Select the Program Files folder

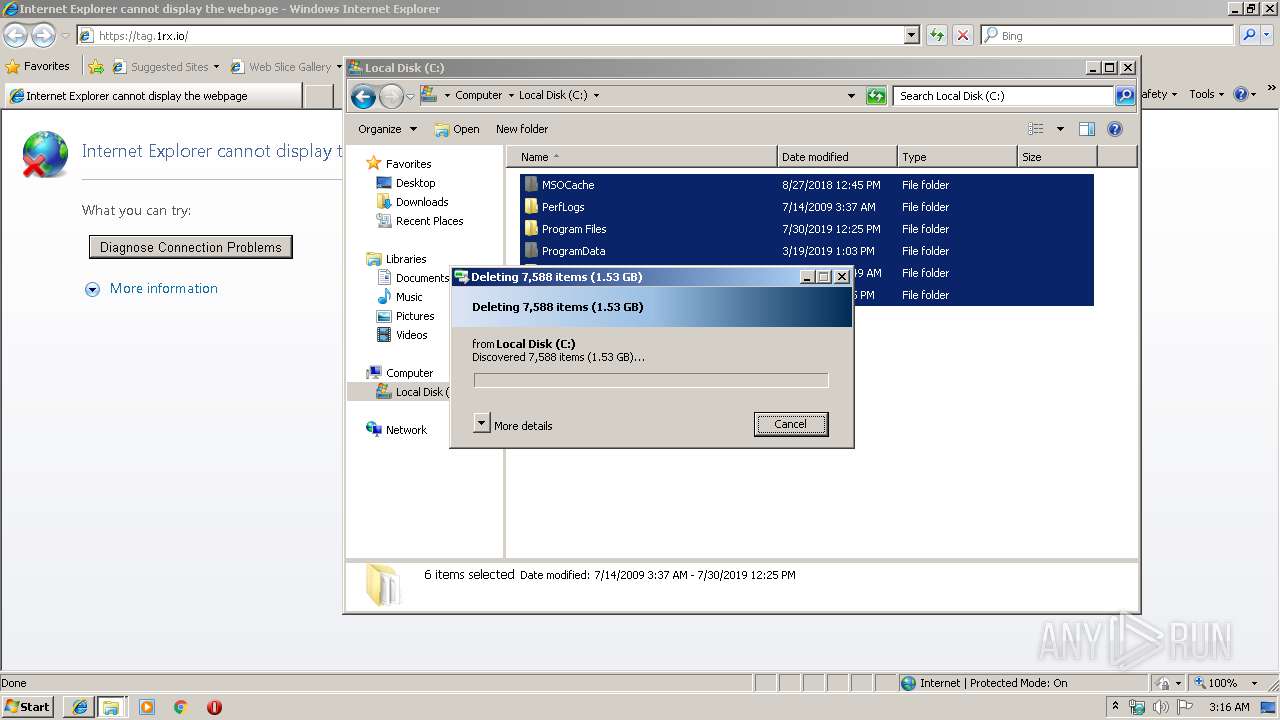(x=807, y=229)
